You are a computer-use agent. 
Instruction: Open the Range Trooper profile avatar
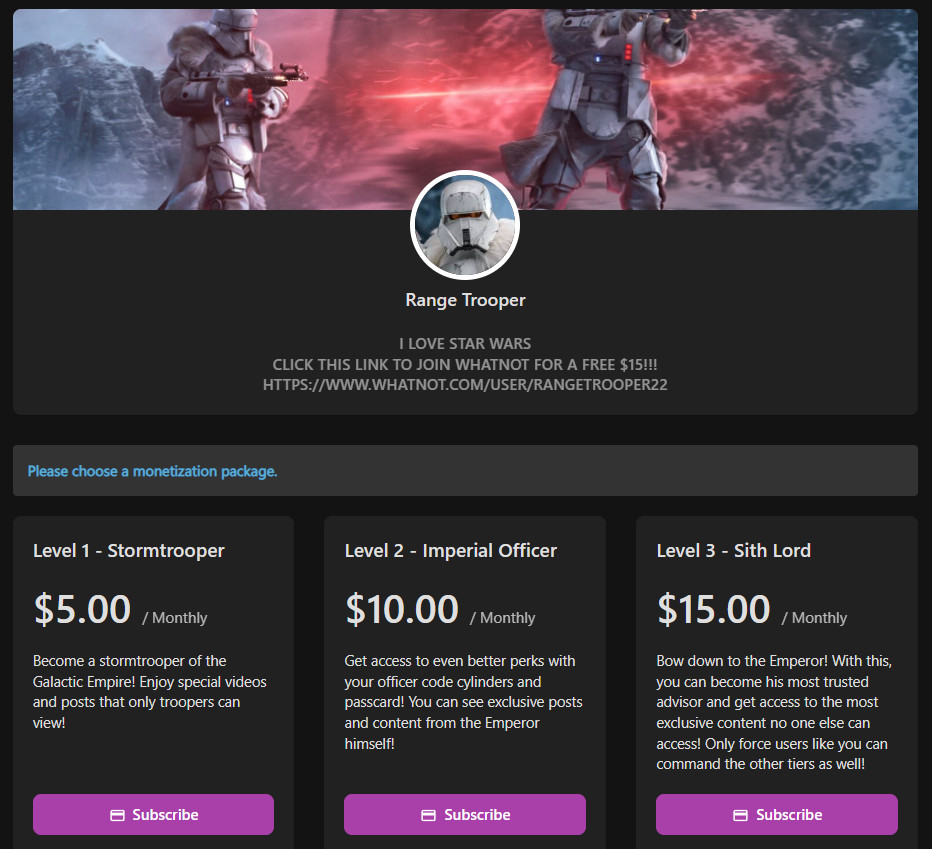point(465,225)
